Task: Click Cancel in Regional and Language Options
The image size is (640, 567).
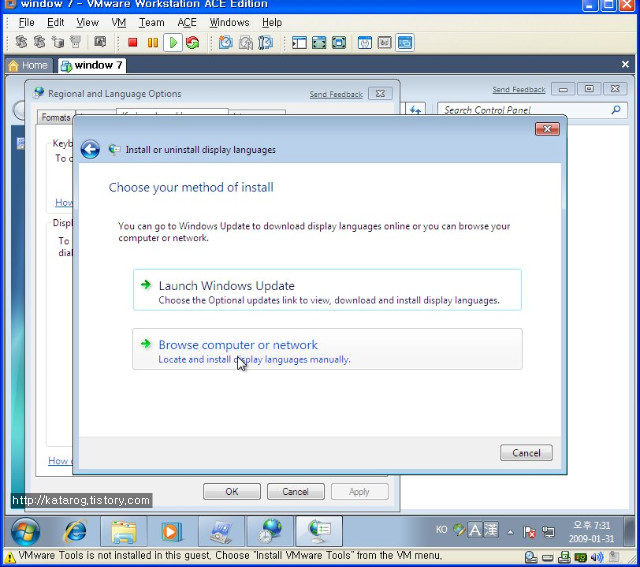Action: tap(296, 491)
